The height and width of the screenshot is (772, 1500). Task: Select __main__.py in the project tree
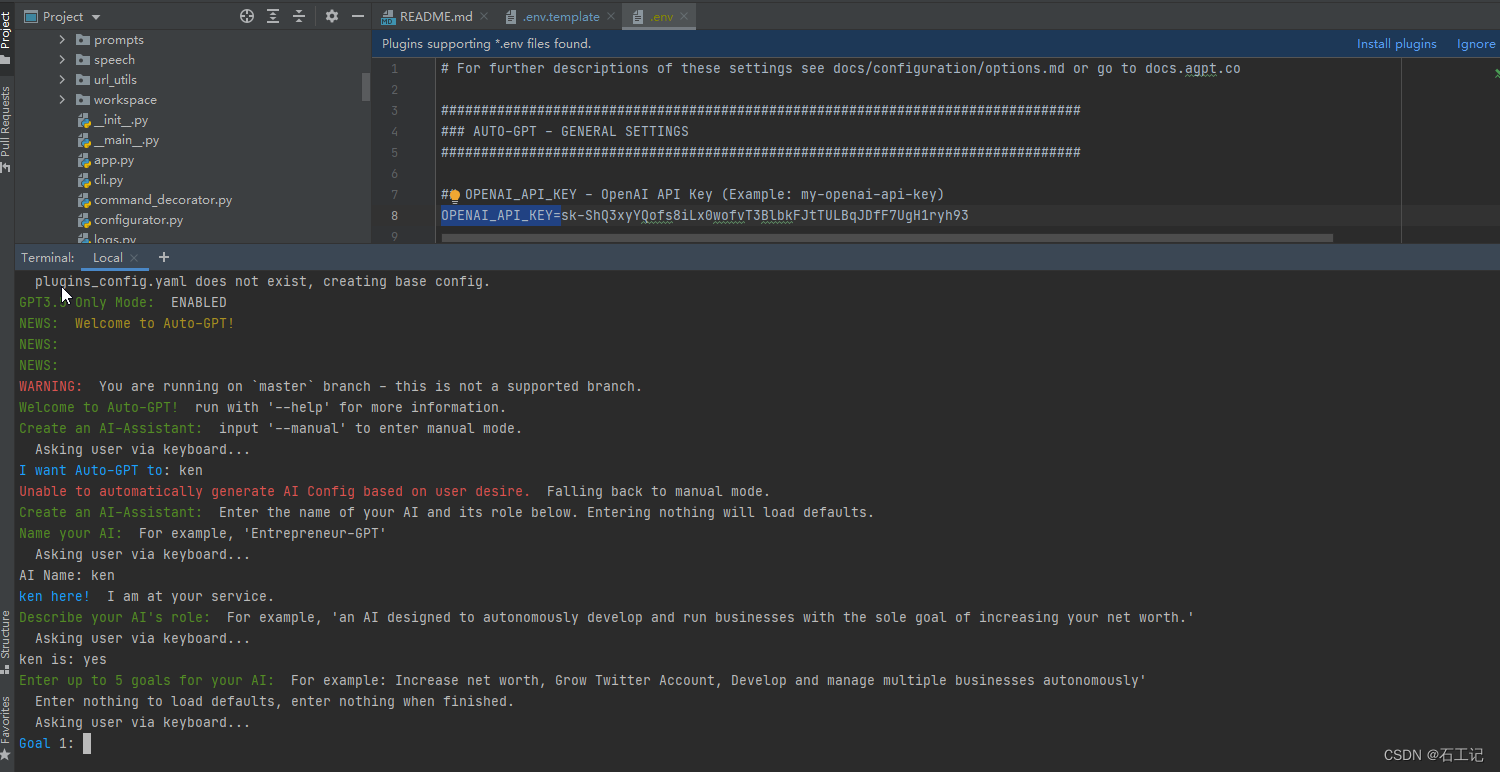point(126,140)
